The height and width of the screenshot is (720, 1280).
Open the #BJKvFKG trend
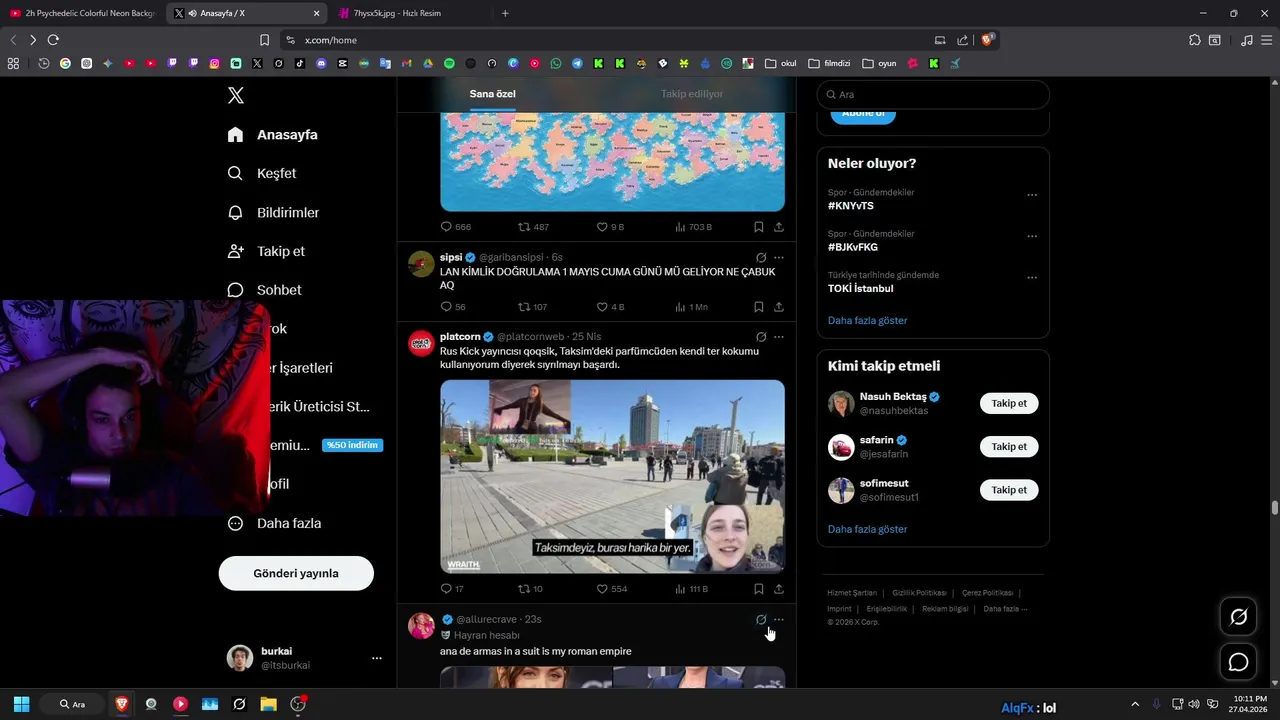[x=853, y=247]
